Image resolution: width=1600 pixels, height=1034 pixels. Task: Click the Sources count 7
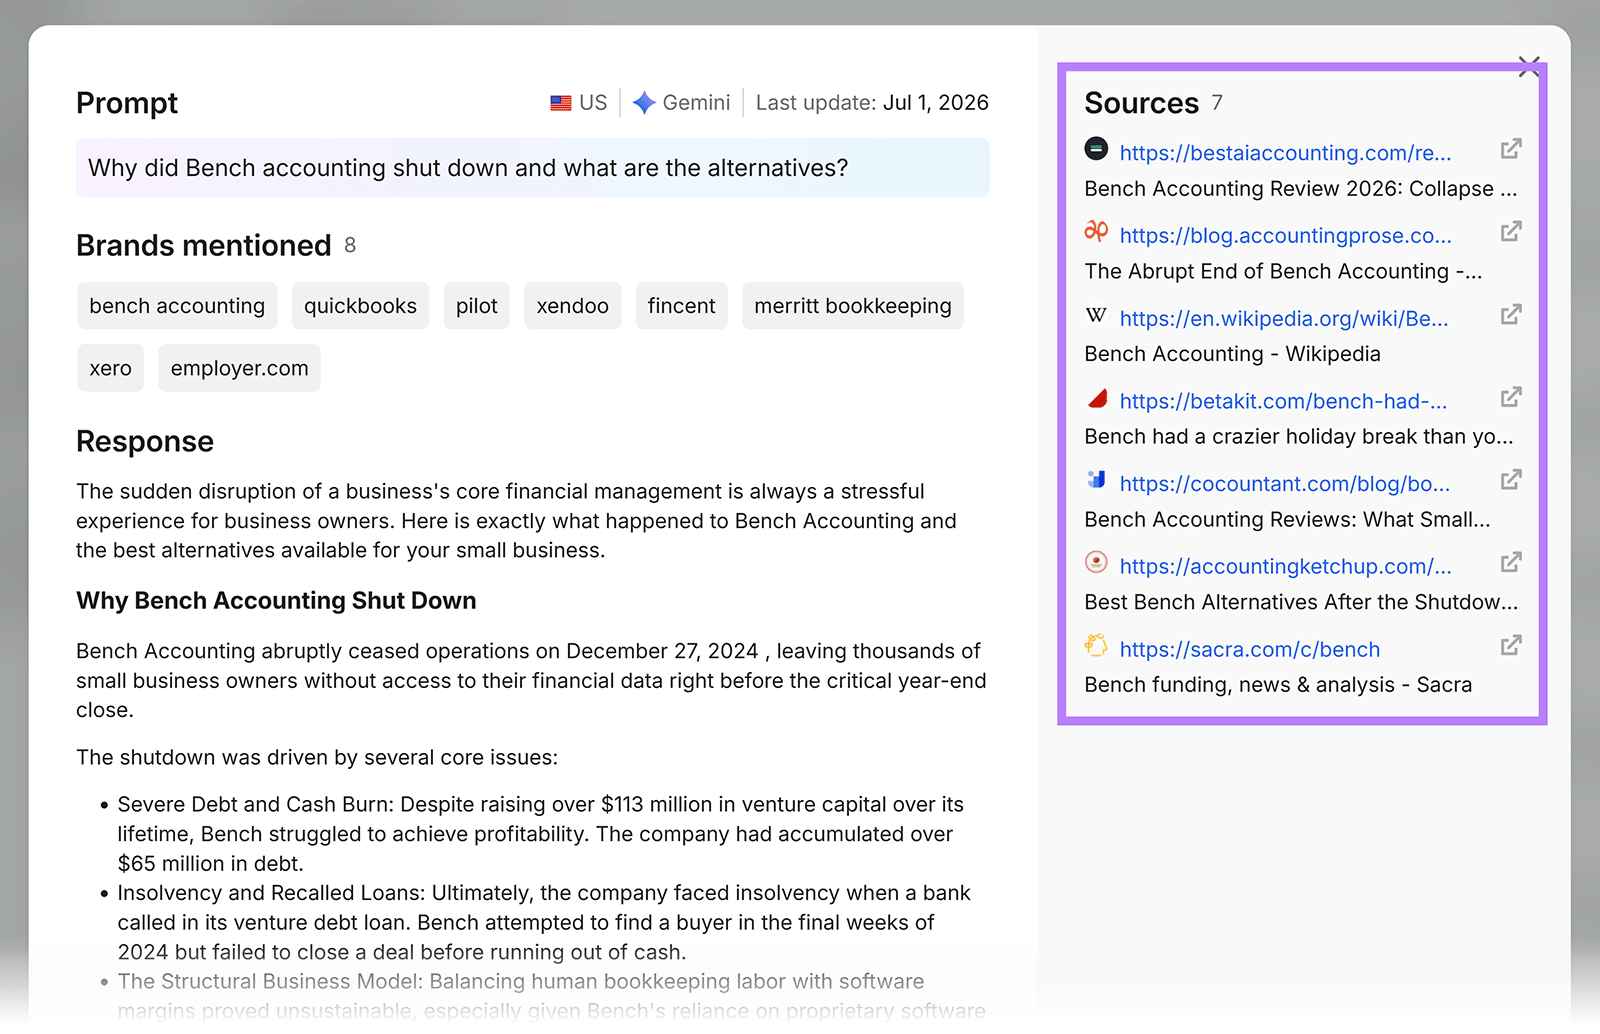[1217, 102]
